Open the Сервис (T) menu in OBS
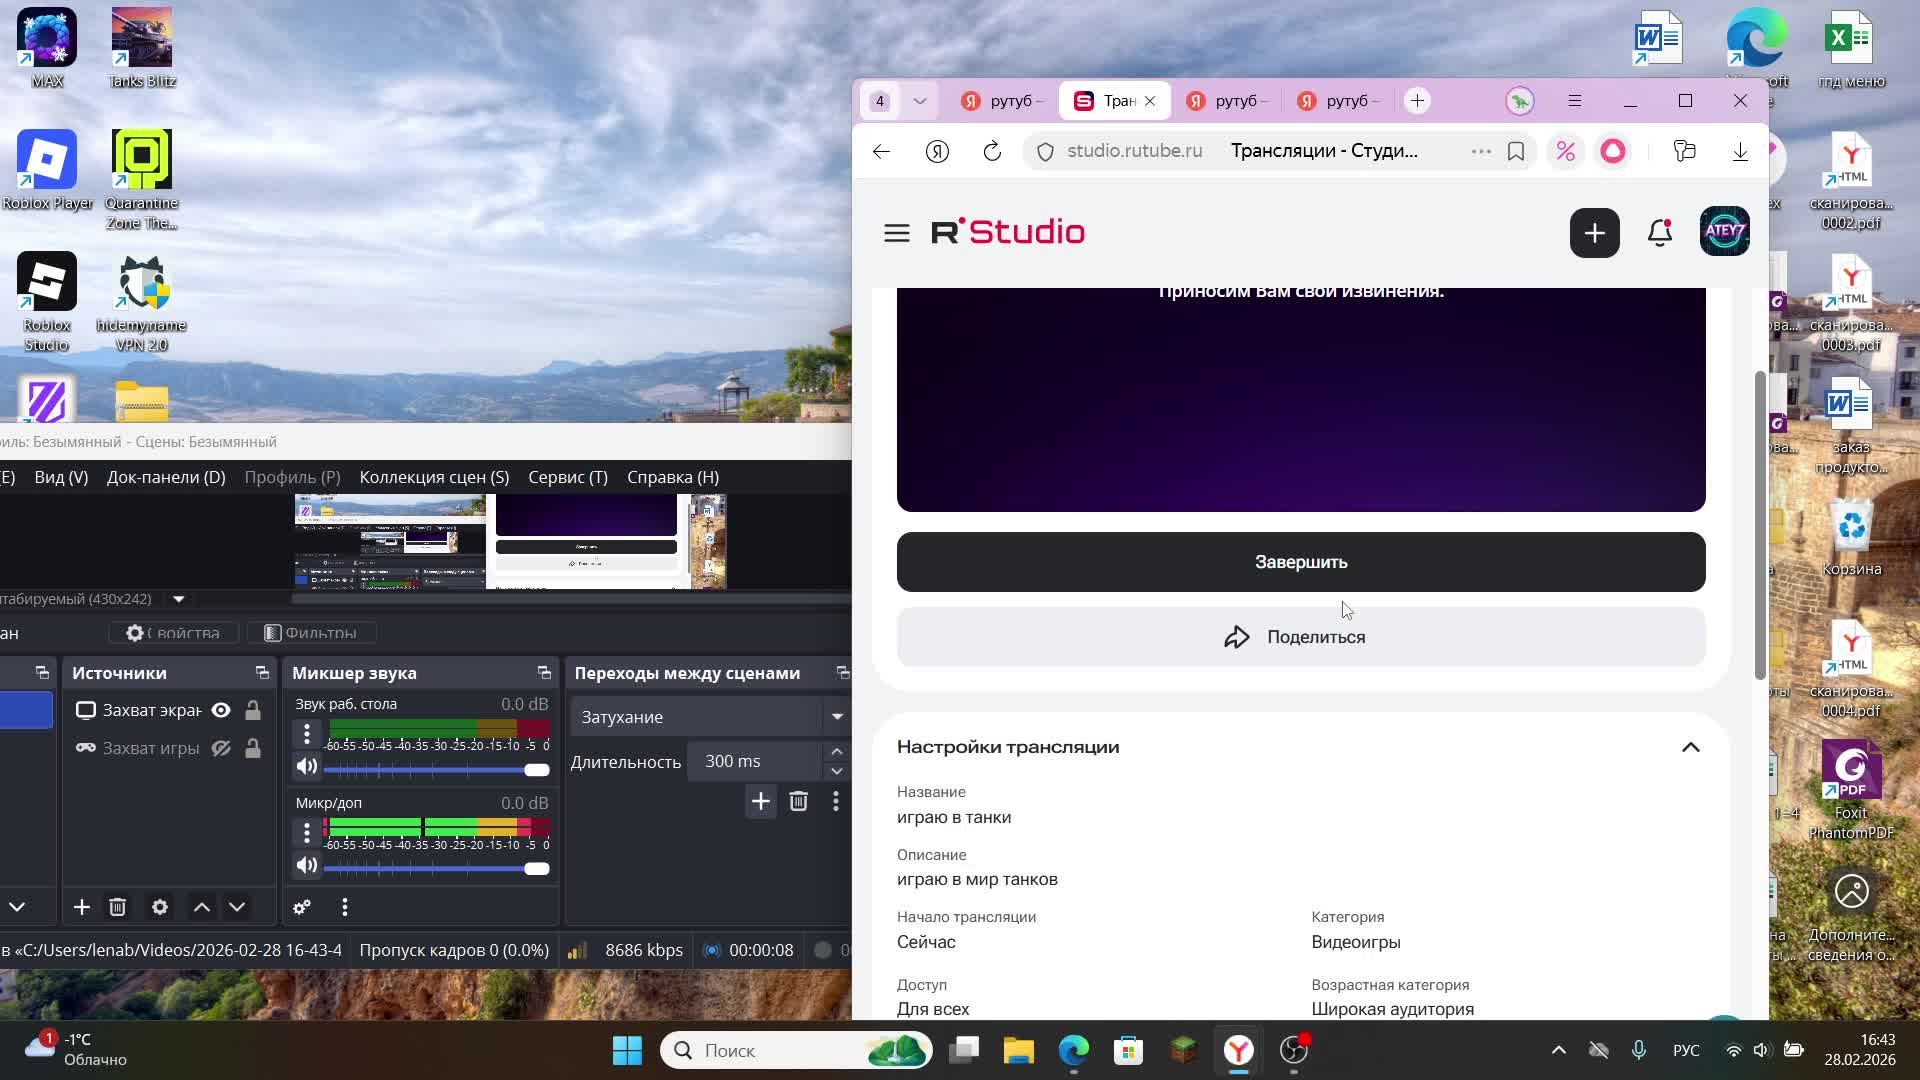Image resolution: width=1920 pixels, height=1080 pixels. point(567,477)
